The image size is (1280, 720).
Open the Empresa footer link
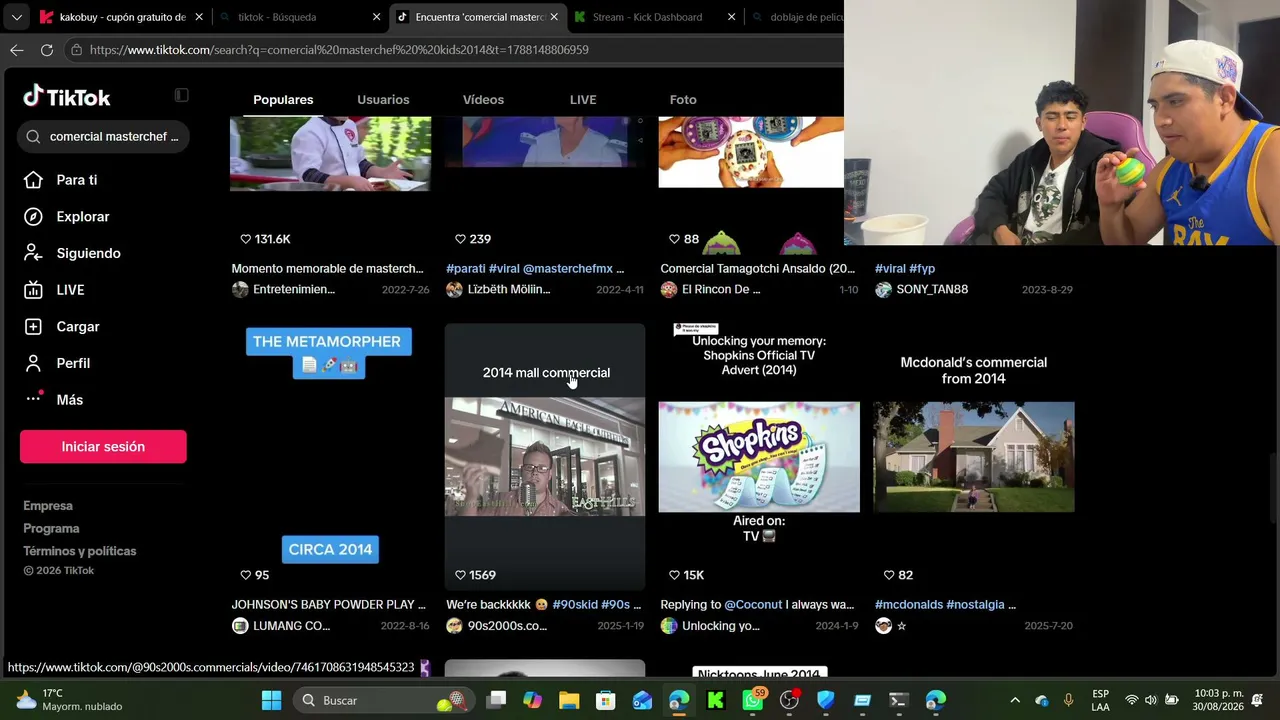click(48, 506)
